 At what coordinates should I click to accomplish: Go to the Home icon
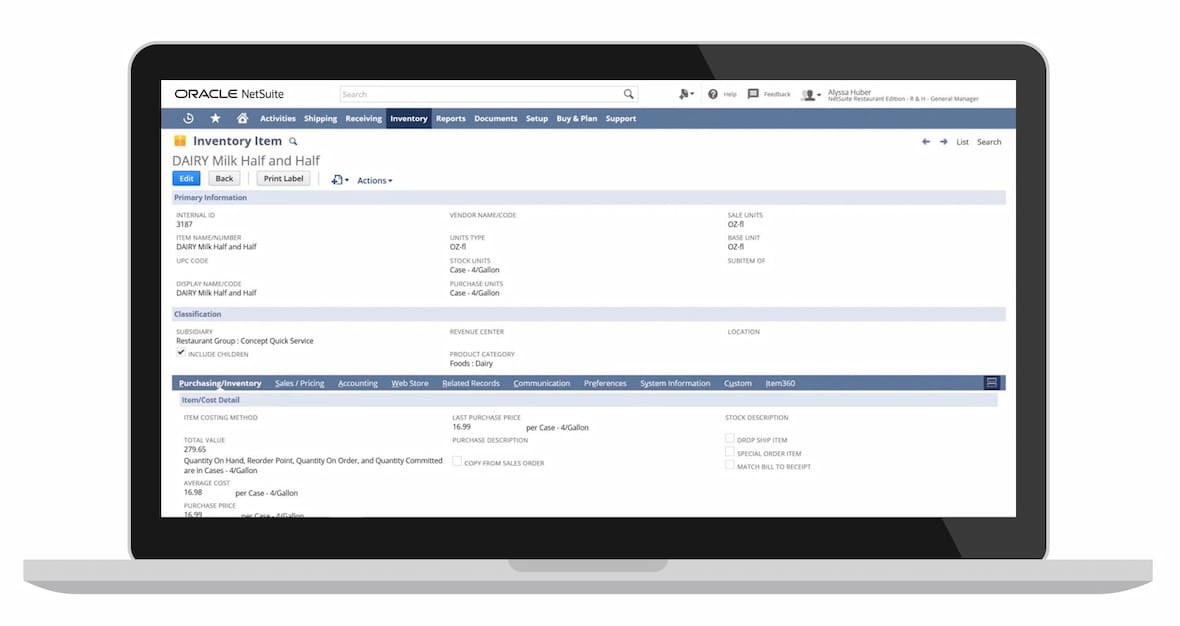[x=242, y=118]
